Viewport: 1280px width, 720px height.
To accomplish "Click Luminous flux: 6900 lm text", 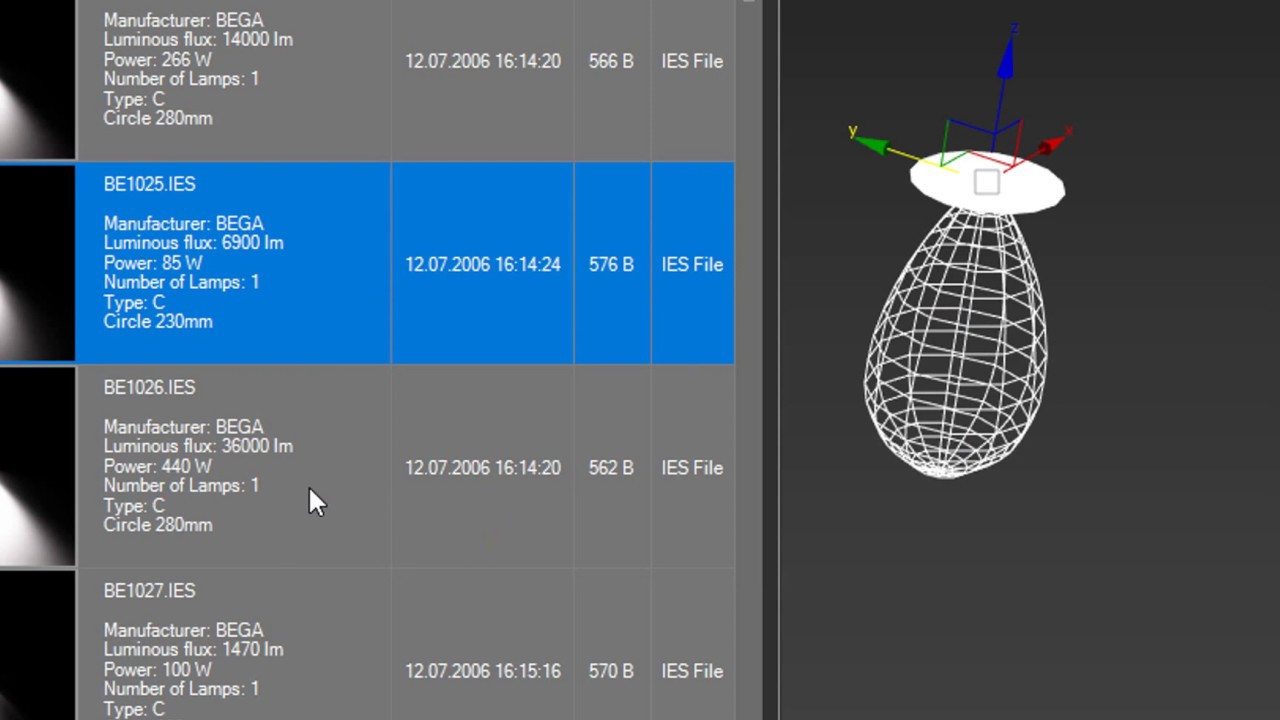I will [193, 243].
